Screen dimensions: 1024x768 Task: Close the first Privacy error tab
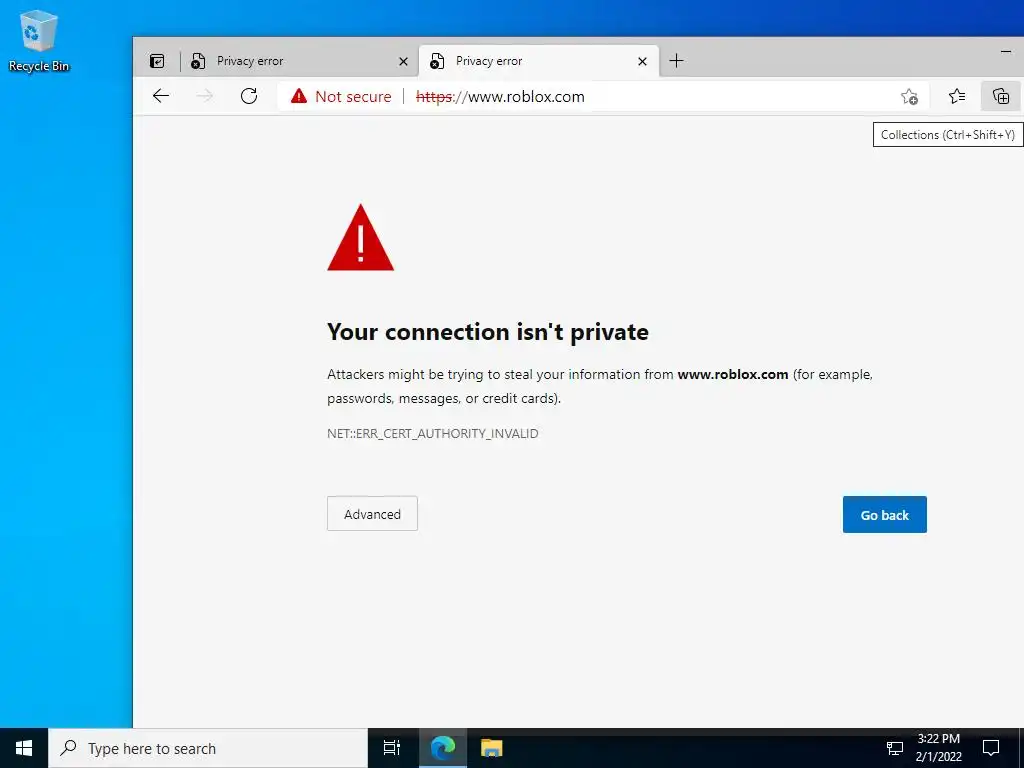403,61
